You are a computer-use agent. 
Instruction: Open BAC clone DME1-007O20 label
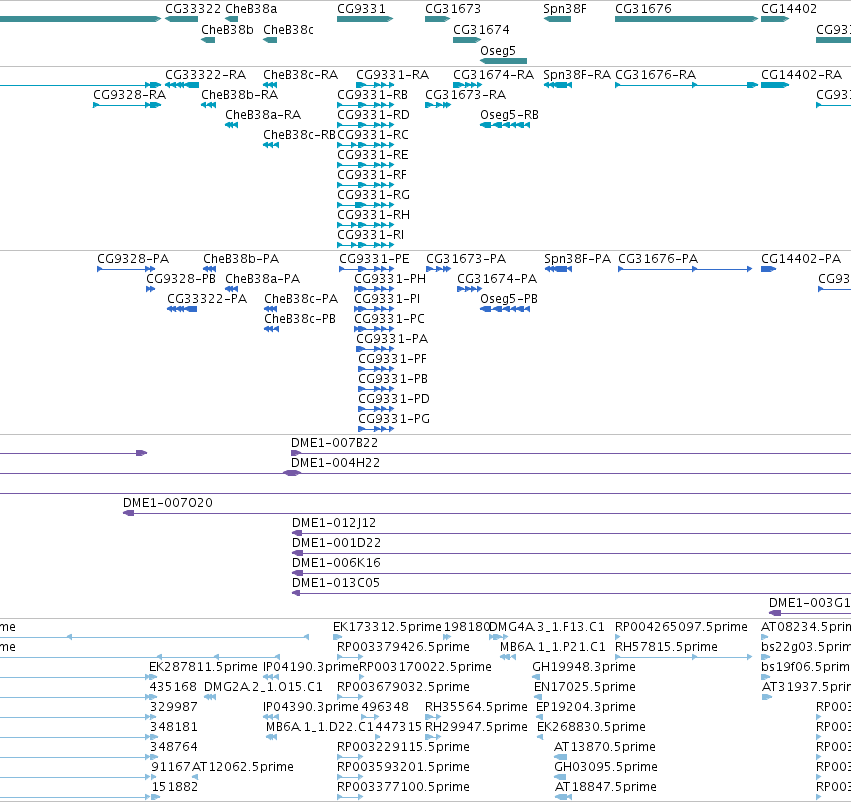(168, 503)
